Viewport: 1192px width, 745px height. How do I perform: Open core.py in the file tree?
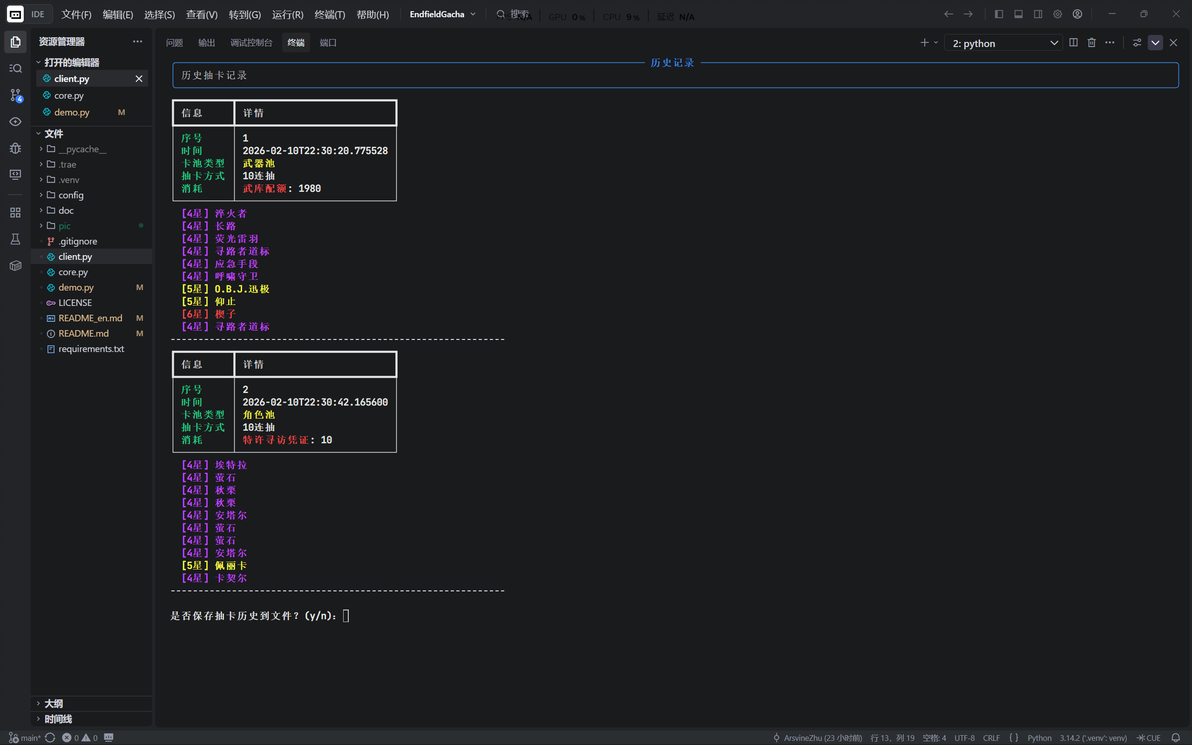pyautogui.click(x=73, y=272)
